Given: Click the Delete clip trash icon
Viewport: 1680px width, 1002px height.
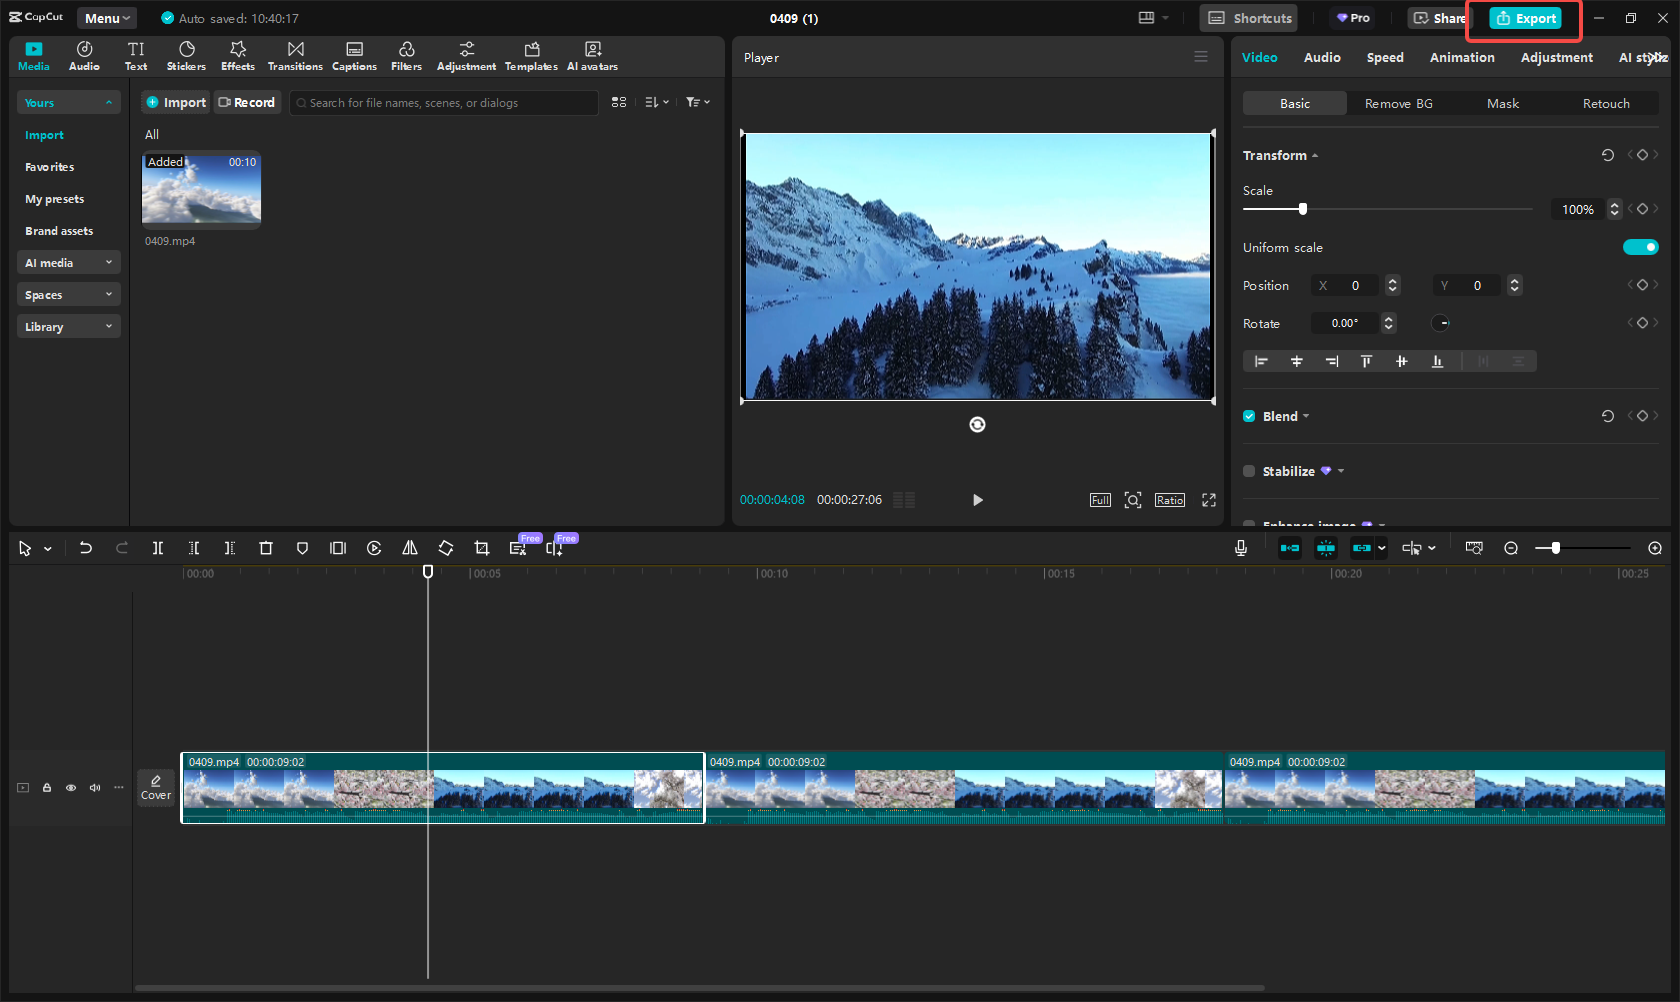Looking at the screenshot, I should point(266,548).
